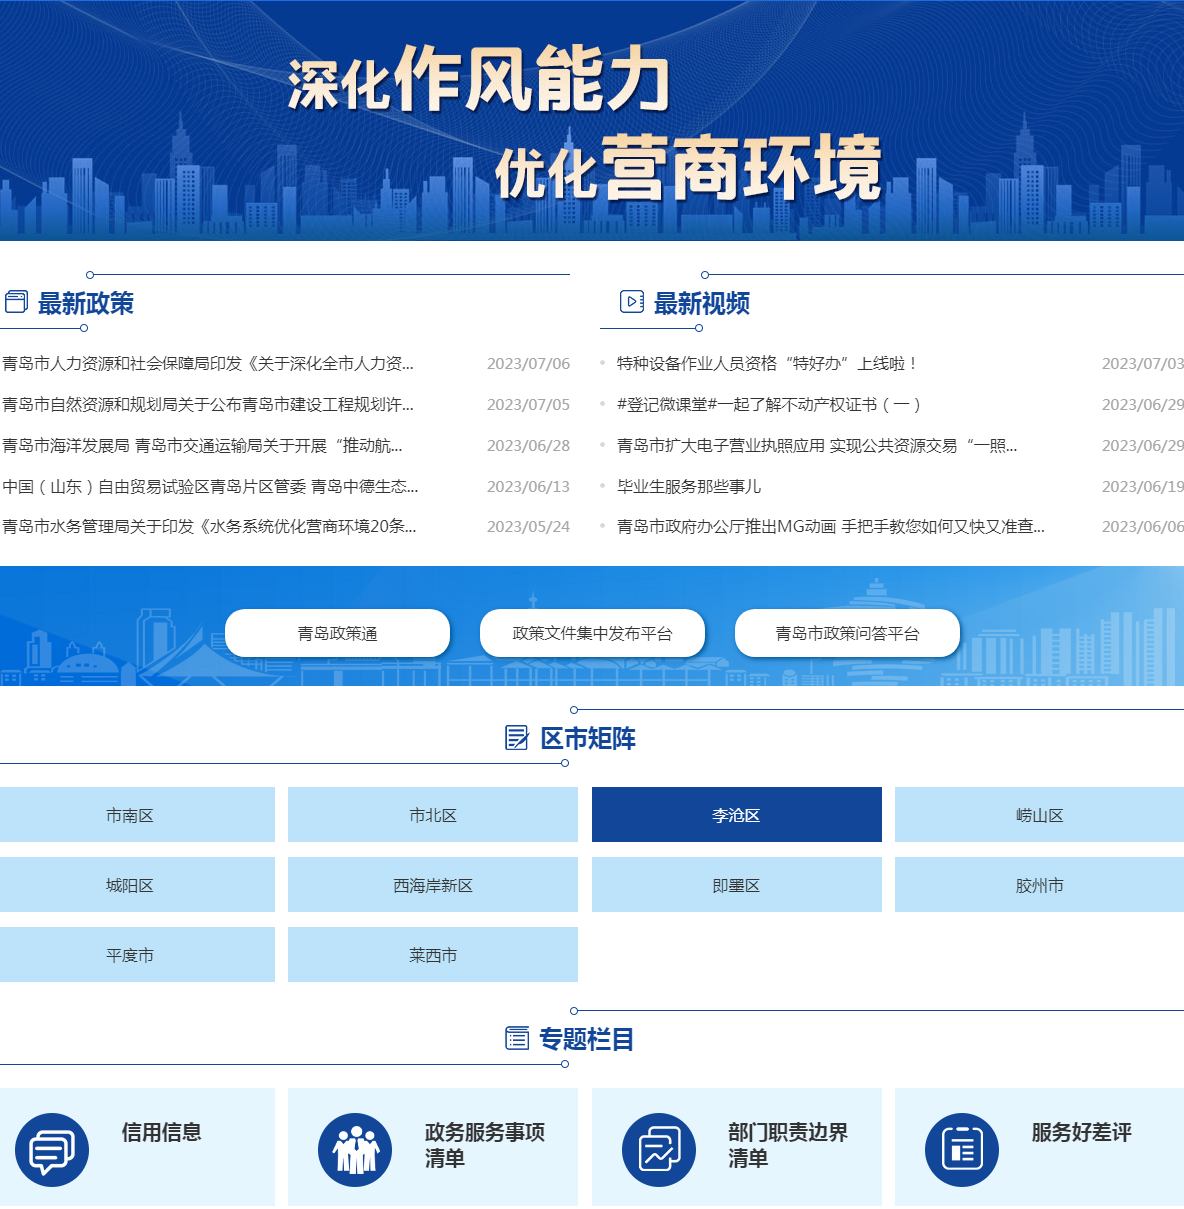The image size is (1184, 1209).
Task: Click the 区市矩阵 heading icon
Action: [516, 738]
